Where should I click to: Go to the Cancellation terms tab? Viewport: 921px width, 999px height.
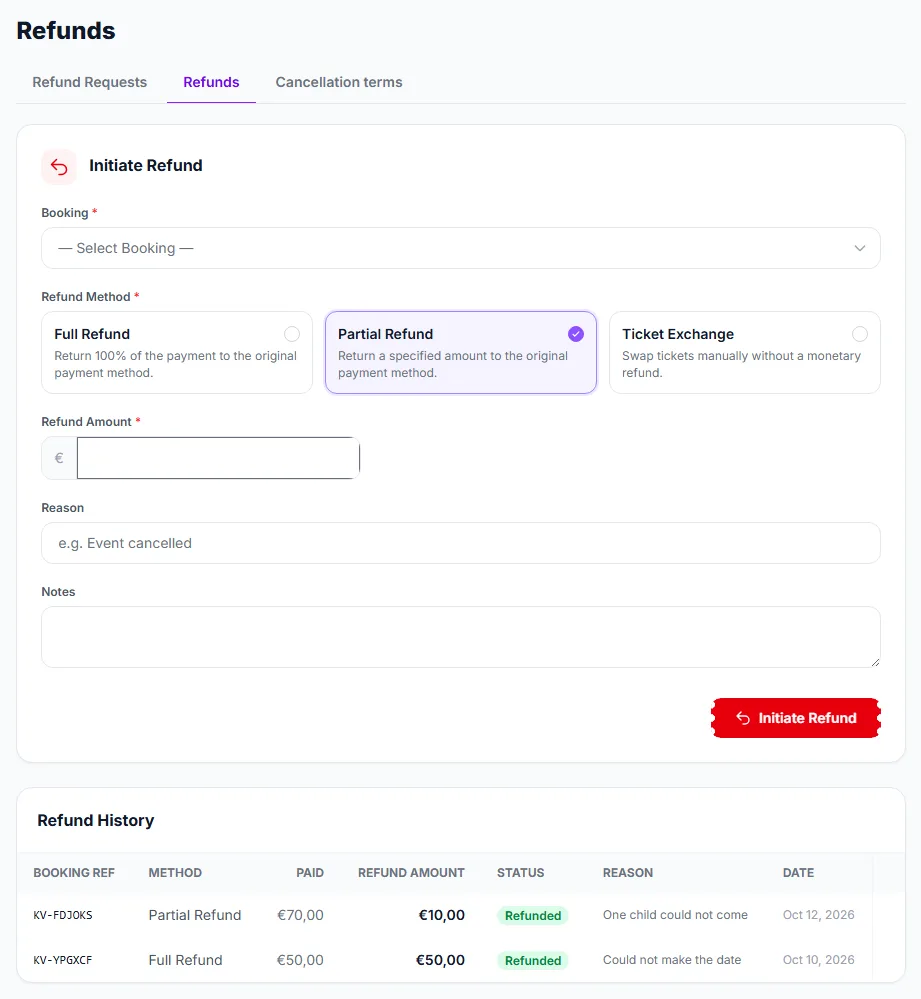pos(339,82)
